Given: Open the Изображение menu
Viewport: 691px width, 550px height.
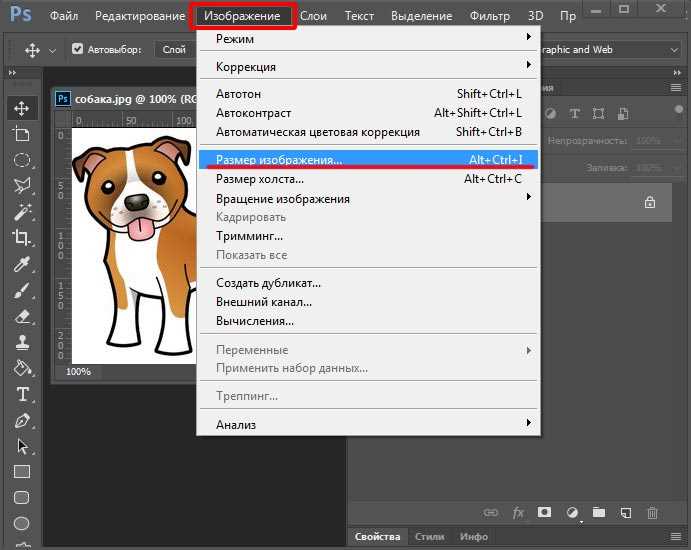Looking at the screenshot, I should click(x=242, y=16).
